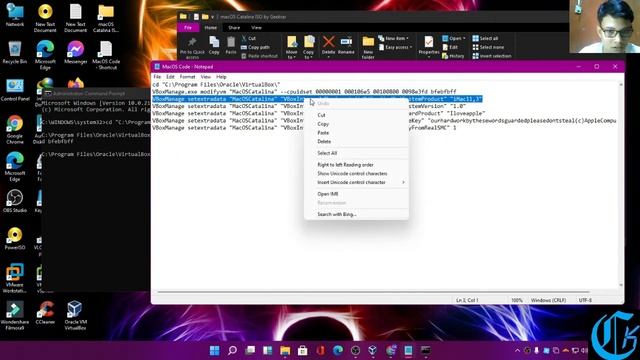
Task: Click the Network desktop icon
Action: point(15,16)
